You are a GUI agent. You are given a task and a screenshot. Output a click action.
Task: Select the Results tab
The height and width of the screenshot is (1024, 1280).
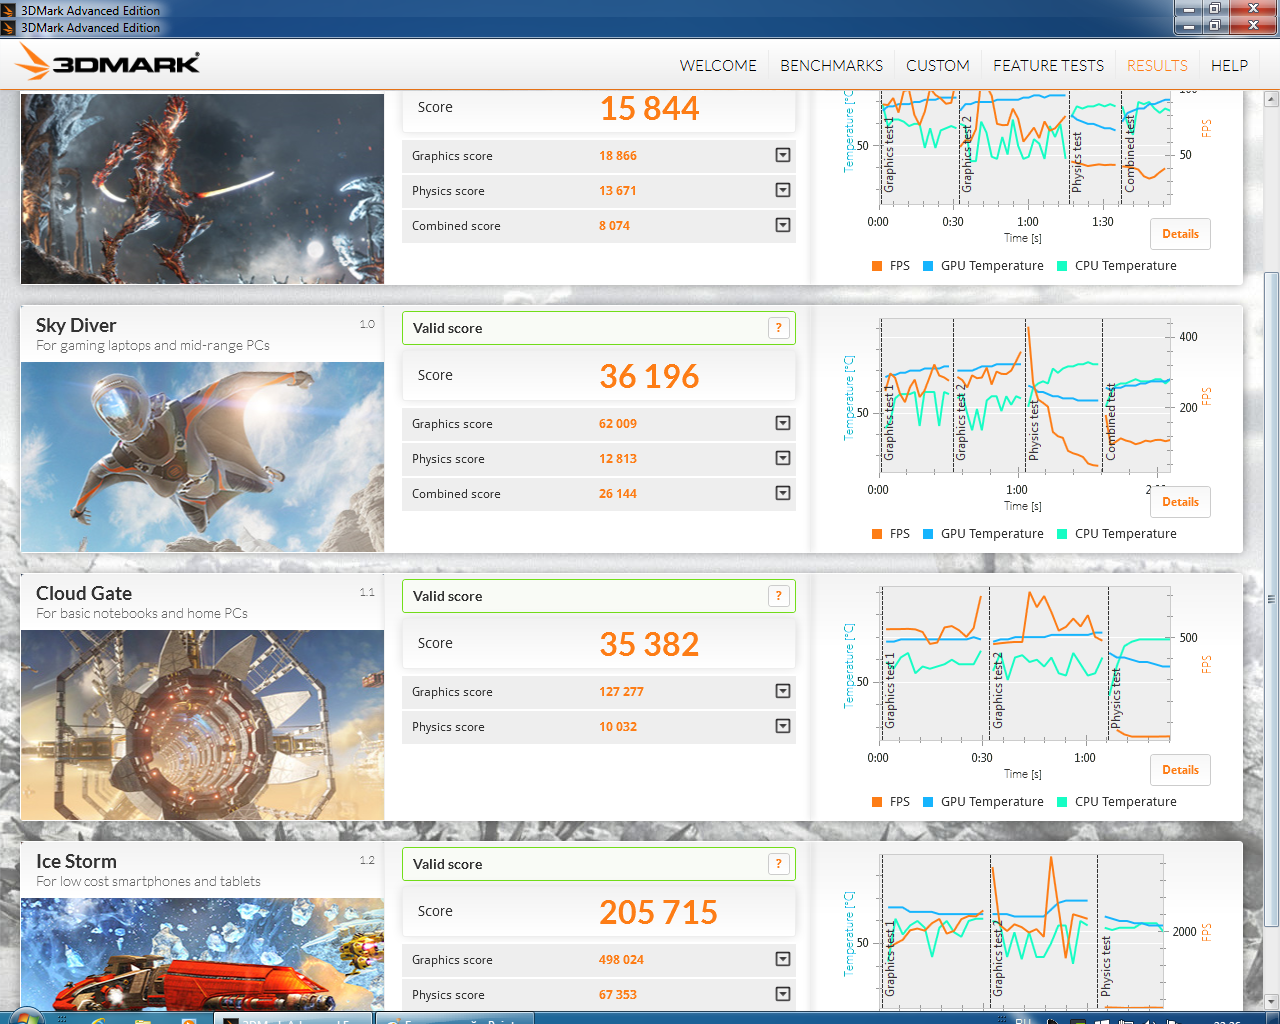click(1157, 66)
